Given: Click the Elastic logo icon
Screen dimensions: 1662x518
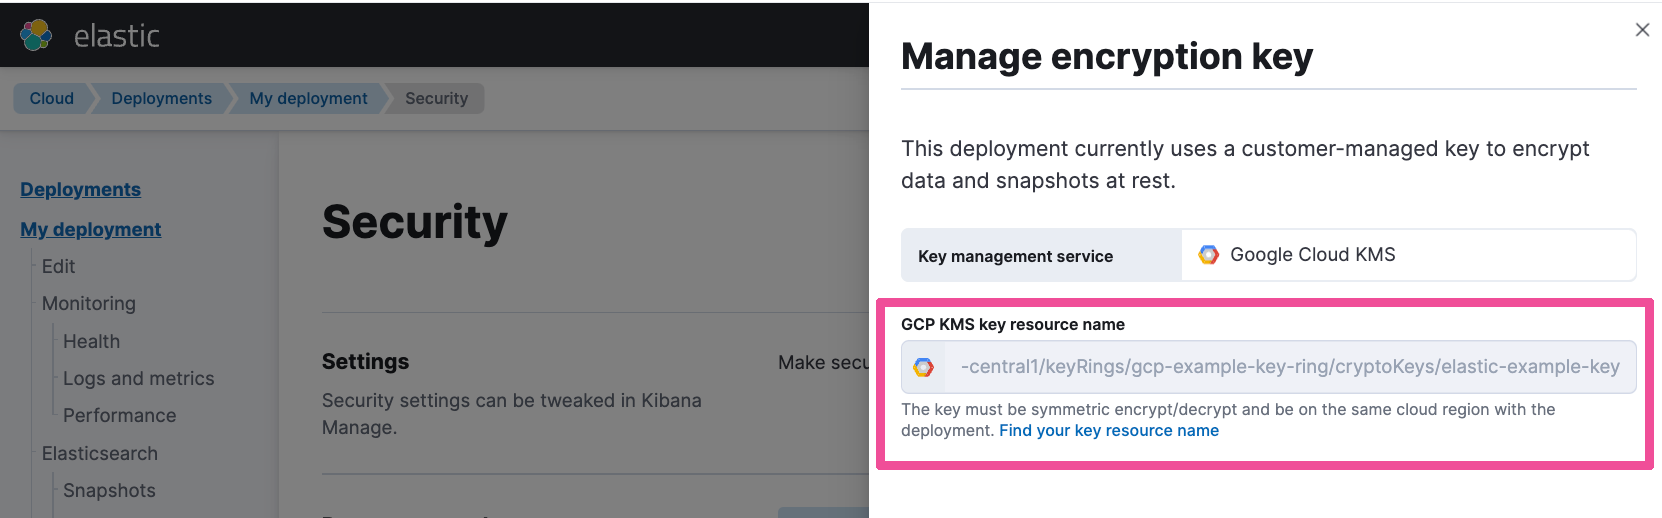Looking at the screenshot, I should [x=36, y=35].
